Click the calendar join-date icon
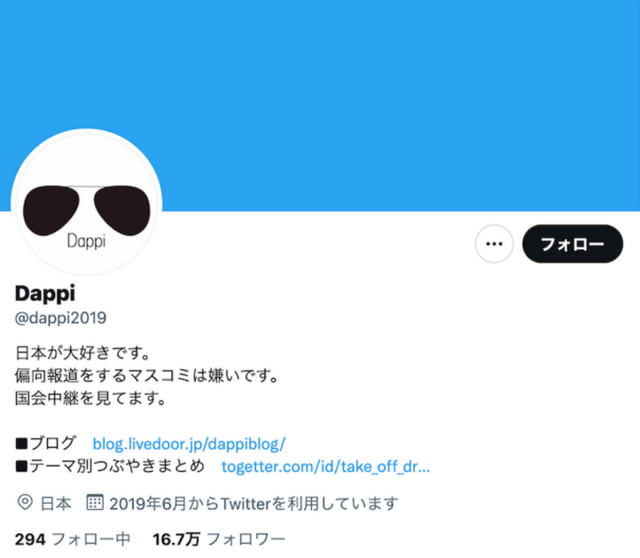Viewport: 640px width, 558px height. click(x=95, y=502)
